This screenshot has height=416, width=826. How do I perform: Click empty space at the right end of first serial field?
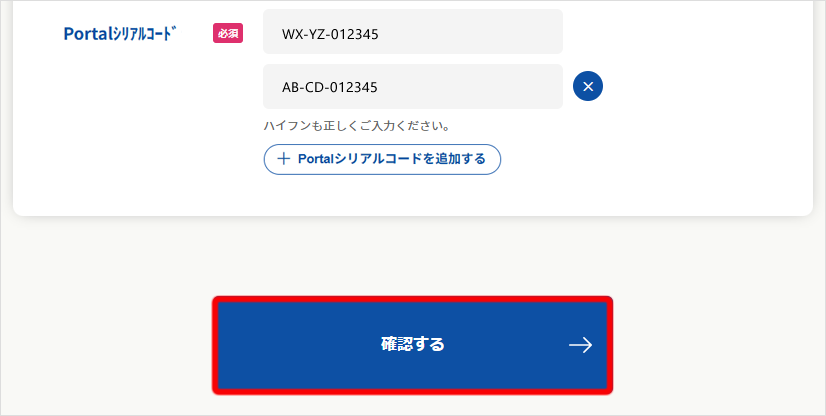click(530, 32)
